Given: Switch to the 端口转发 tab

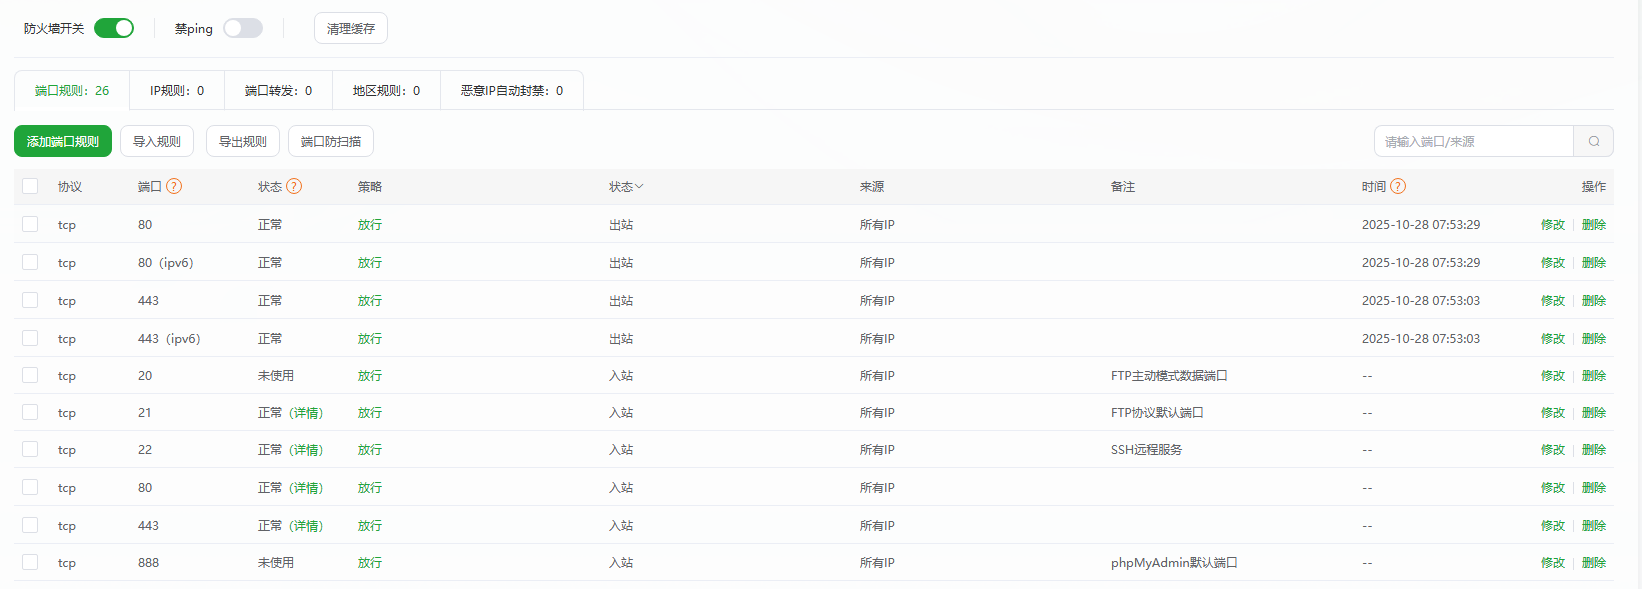Looking at the screenshot, I should click(278, 90).
